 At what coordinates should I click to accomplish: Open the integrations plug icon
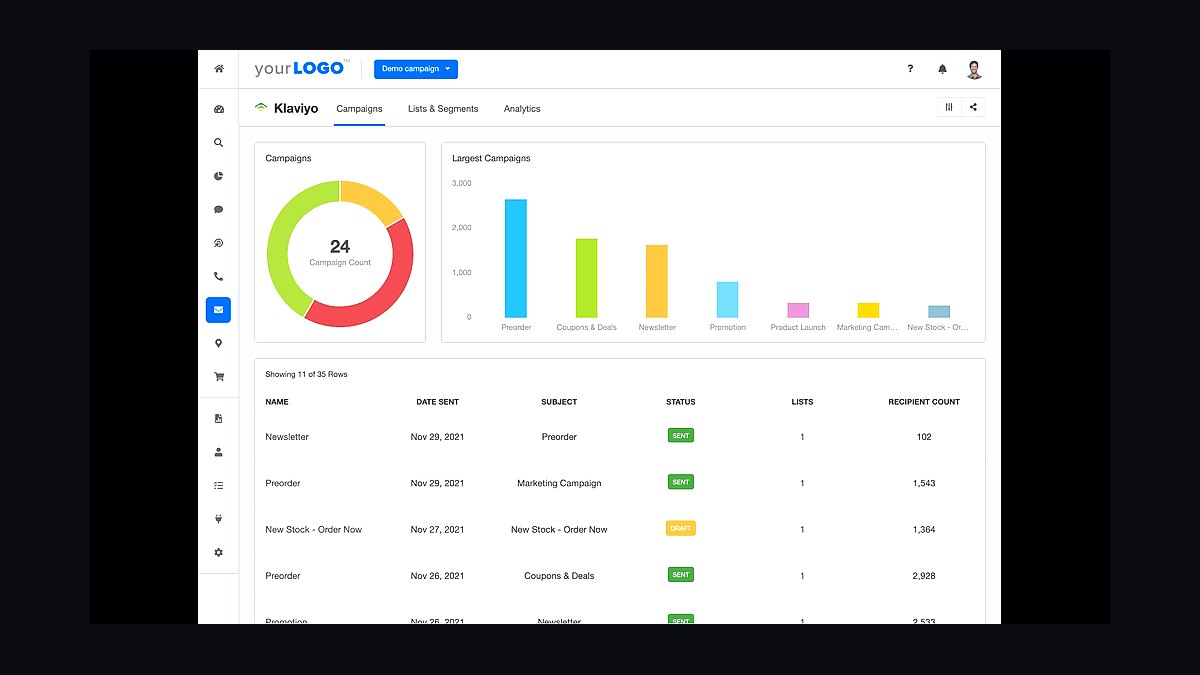click(x=218, y=519)
